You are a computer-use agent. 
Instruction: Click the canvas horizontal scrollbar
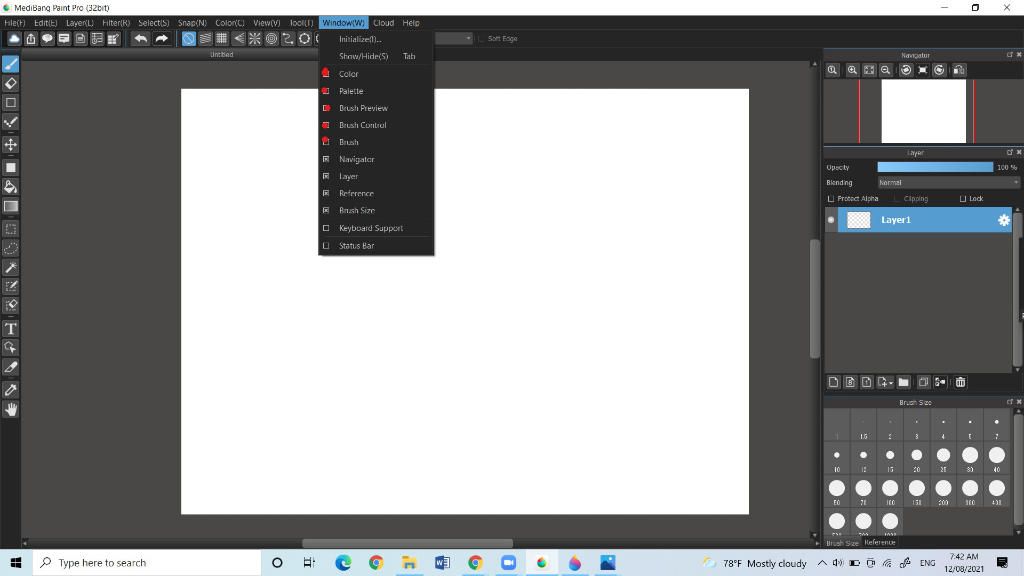(x=407, y=543)
